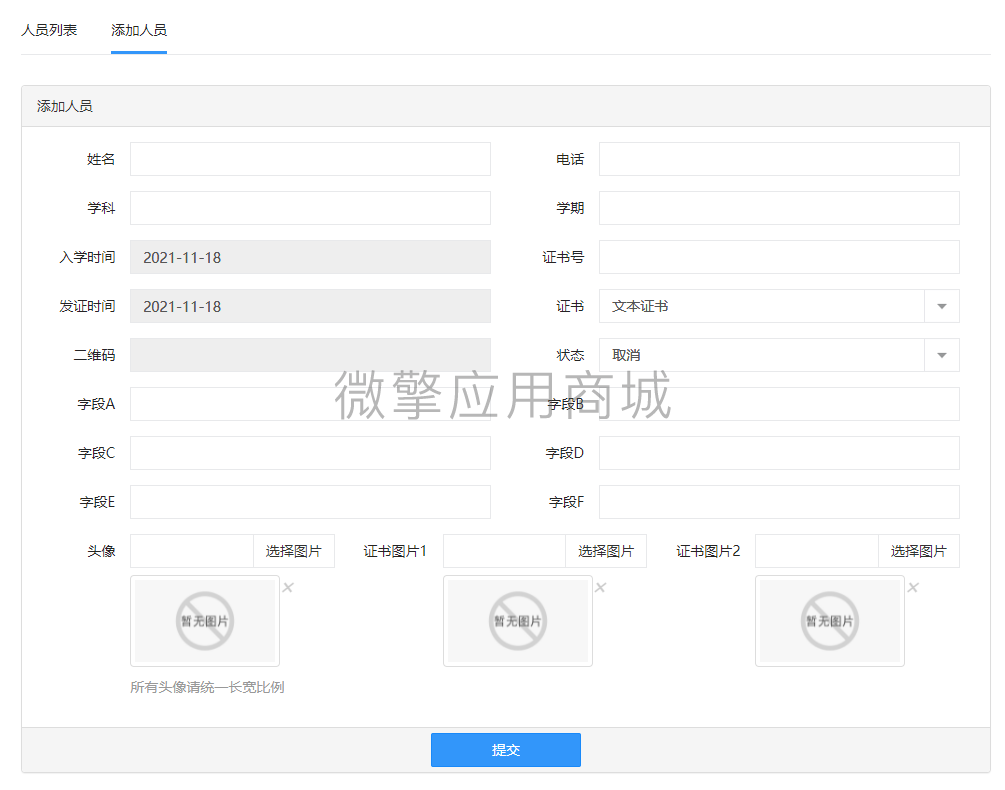Click the 字段C input field
This screenshot has height=790, width=1005.
(310, 453)
